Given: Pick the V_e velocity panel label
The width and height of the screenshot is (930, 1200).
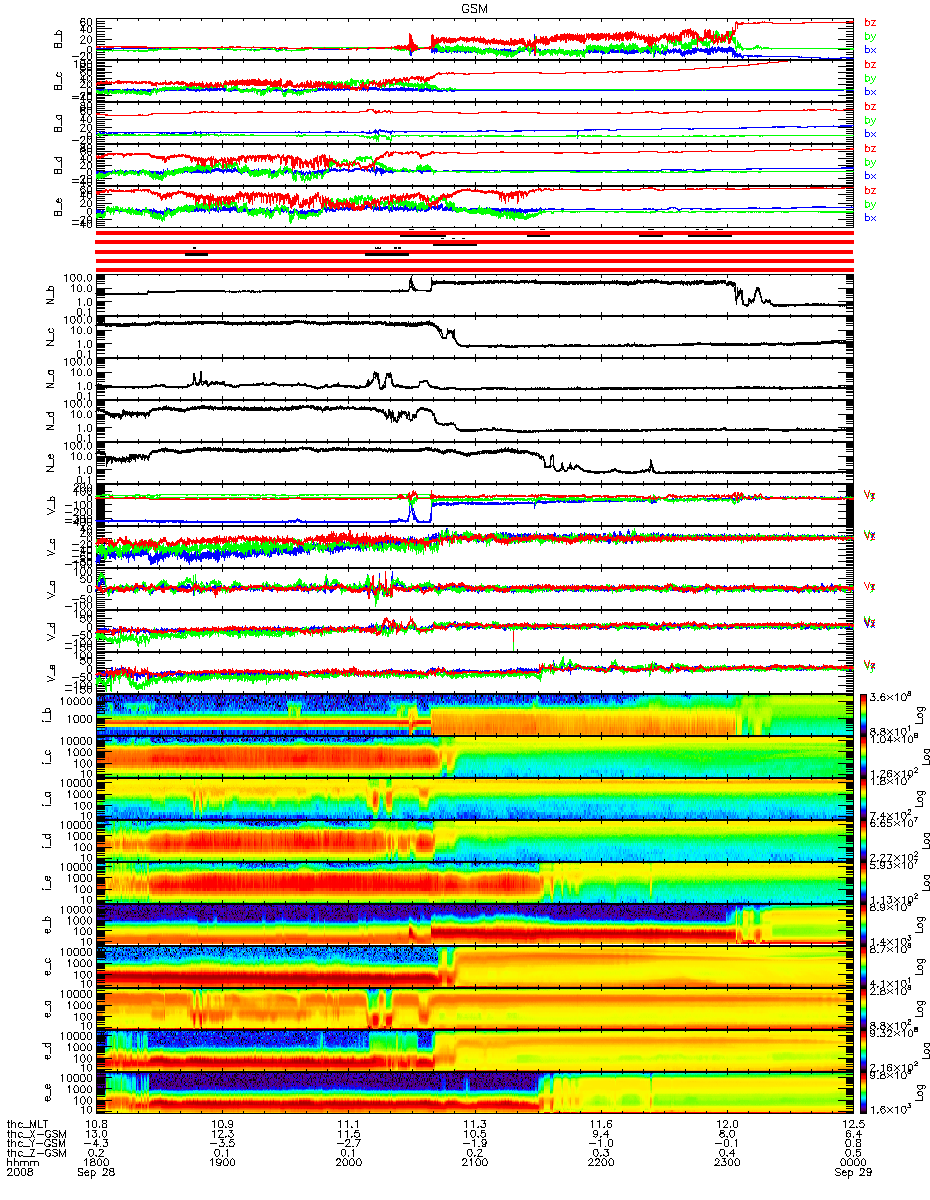Looking at the screenshot, I should click(x=49, y=673).
